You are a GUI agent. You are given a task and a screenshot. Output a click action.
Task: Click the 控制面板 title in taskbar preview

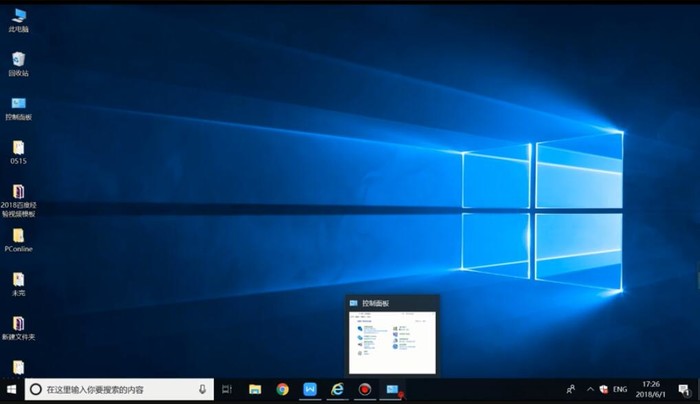pyautogui.click(x=375, y=304)
